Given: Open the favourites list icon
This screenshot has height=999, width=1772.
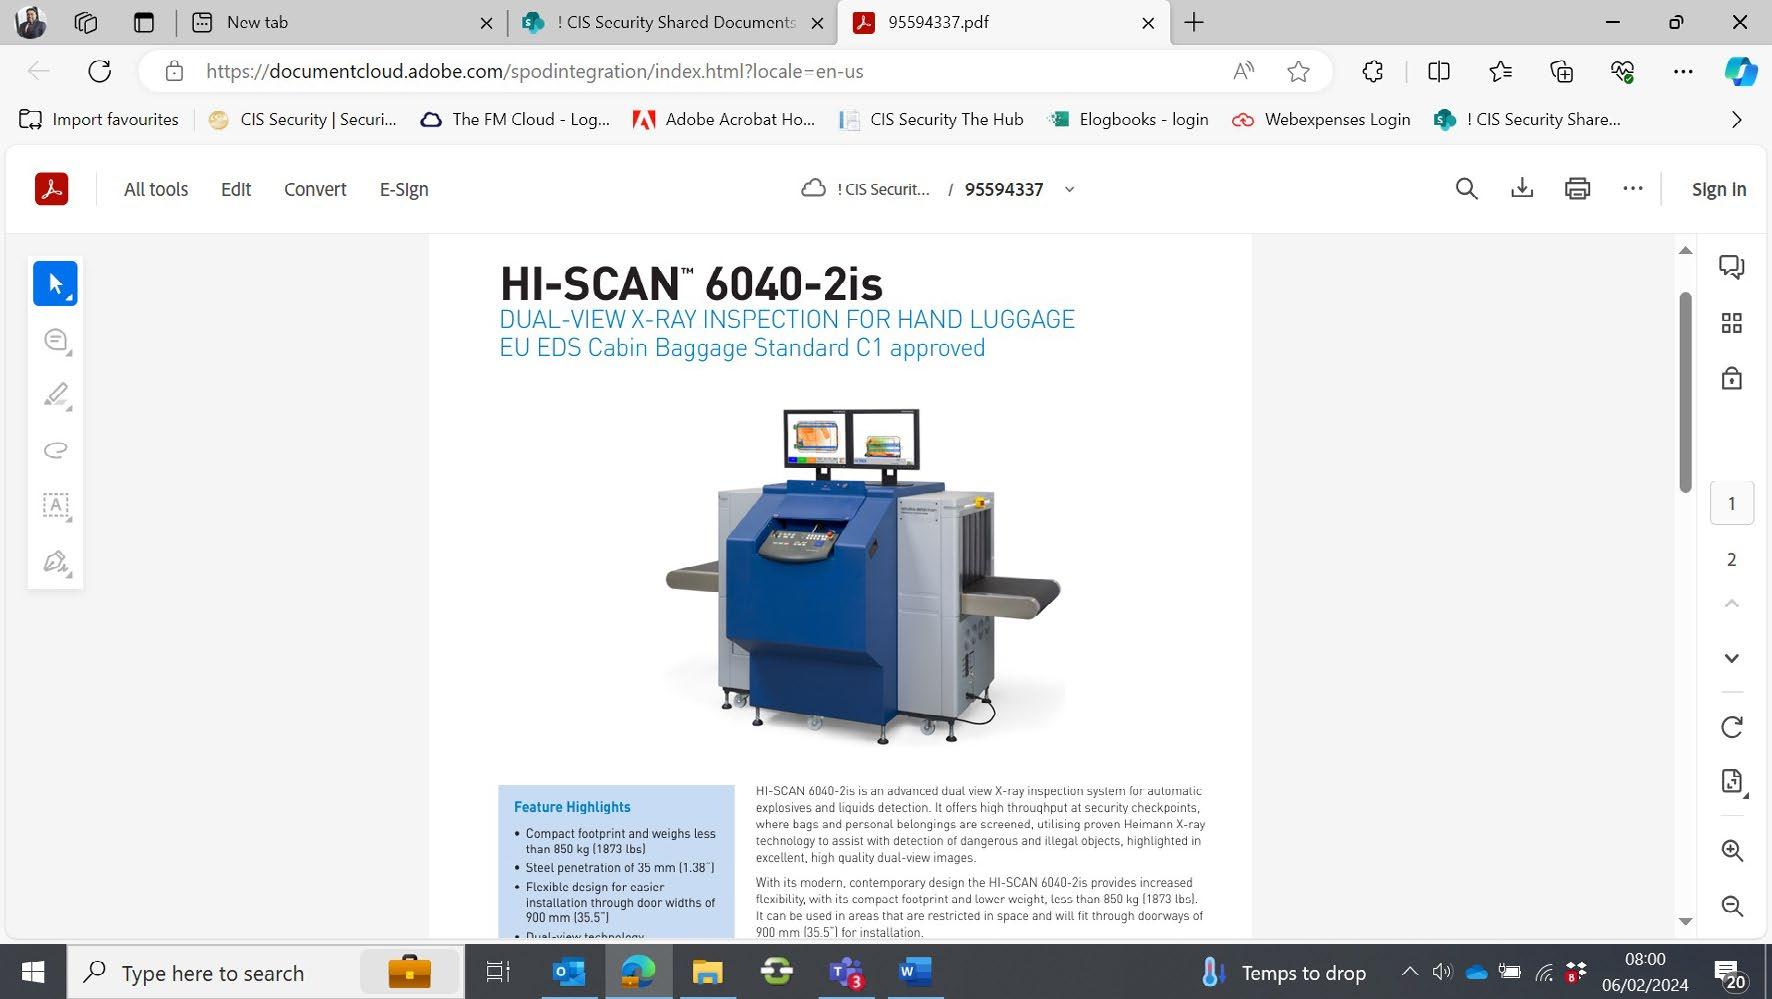Looking at the screenshot, I should [1500, 71].
